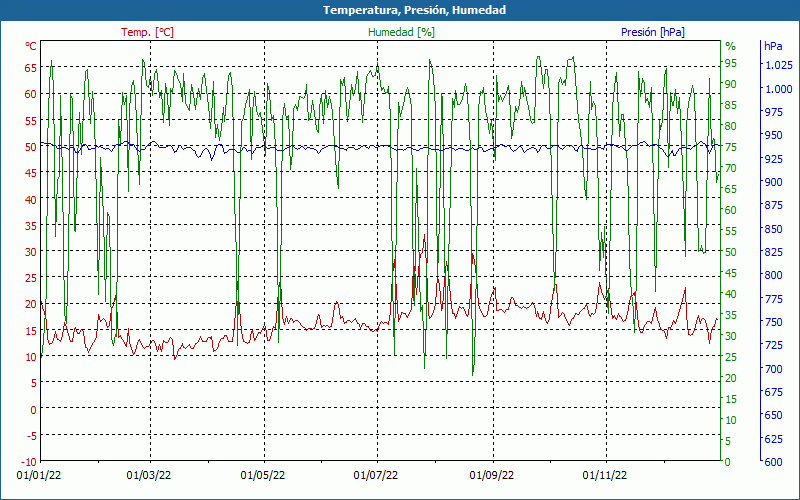Click the '1.025' pressure axis value
Image resolution: width=800 pixels, height=500 pixels.
tap(779, 65)
